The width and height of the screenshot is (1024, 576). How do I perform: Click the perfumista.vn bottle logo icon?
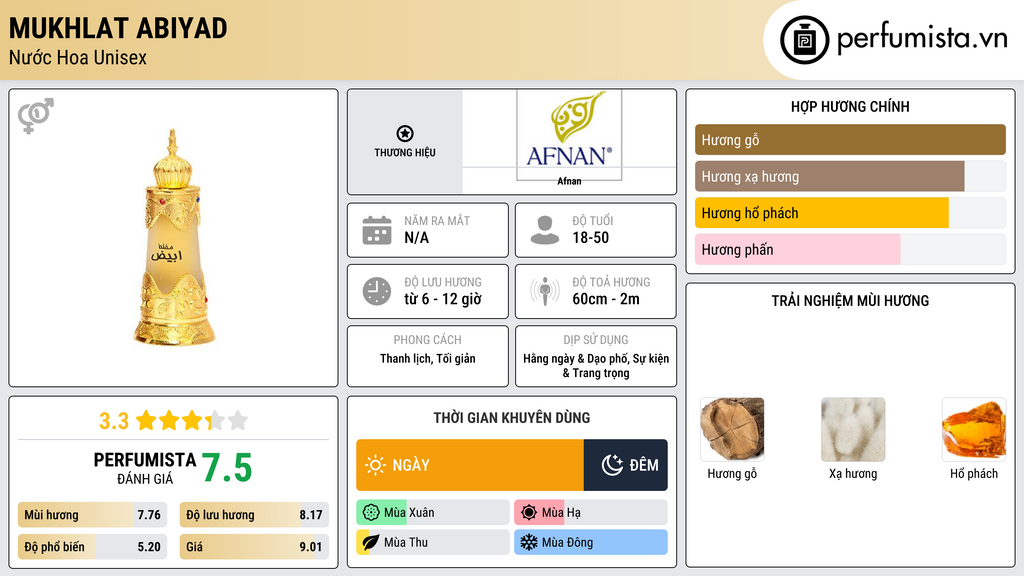coord(805,40)
